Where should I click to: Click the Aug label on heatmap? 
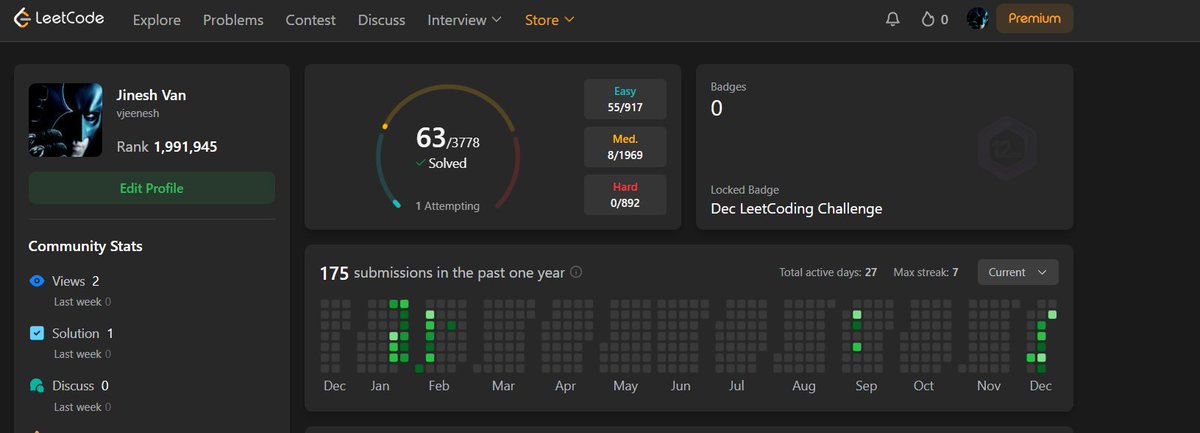tap(803, 386)
